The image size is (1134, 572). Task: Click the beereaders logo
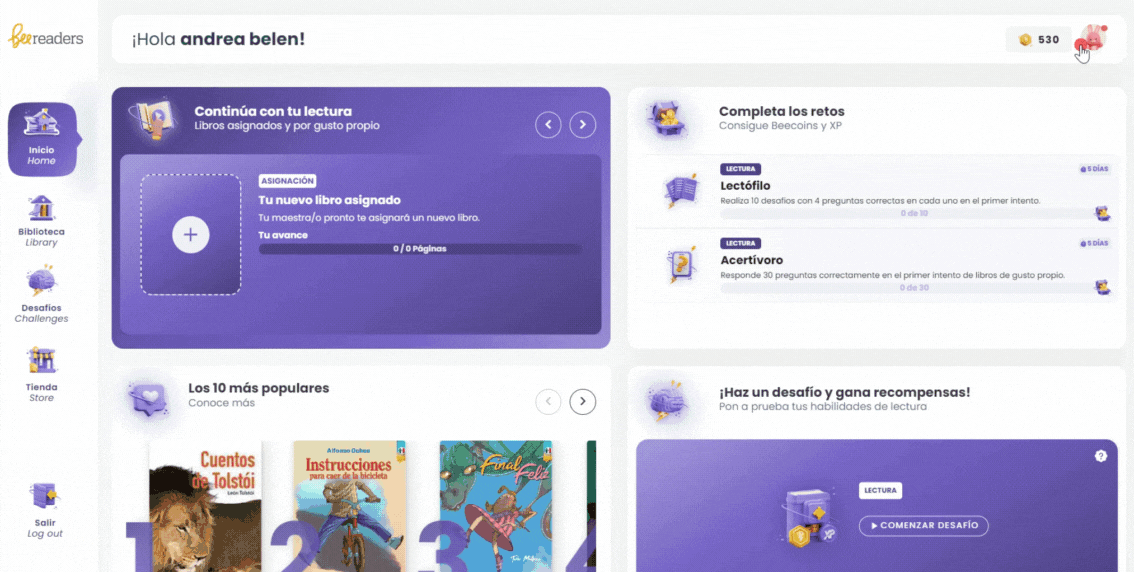pyautogui.click(x=46, y=36)
